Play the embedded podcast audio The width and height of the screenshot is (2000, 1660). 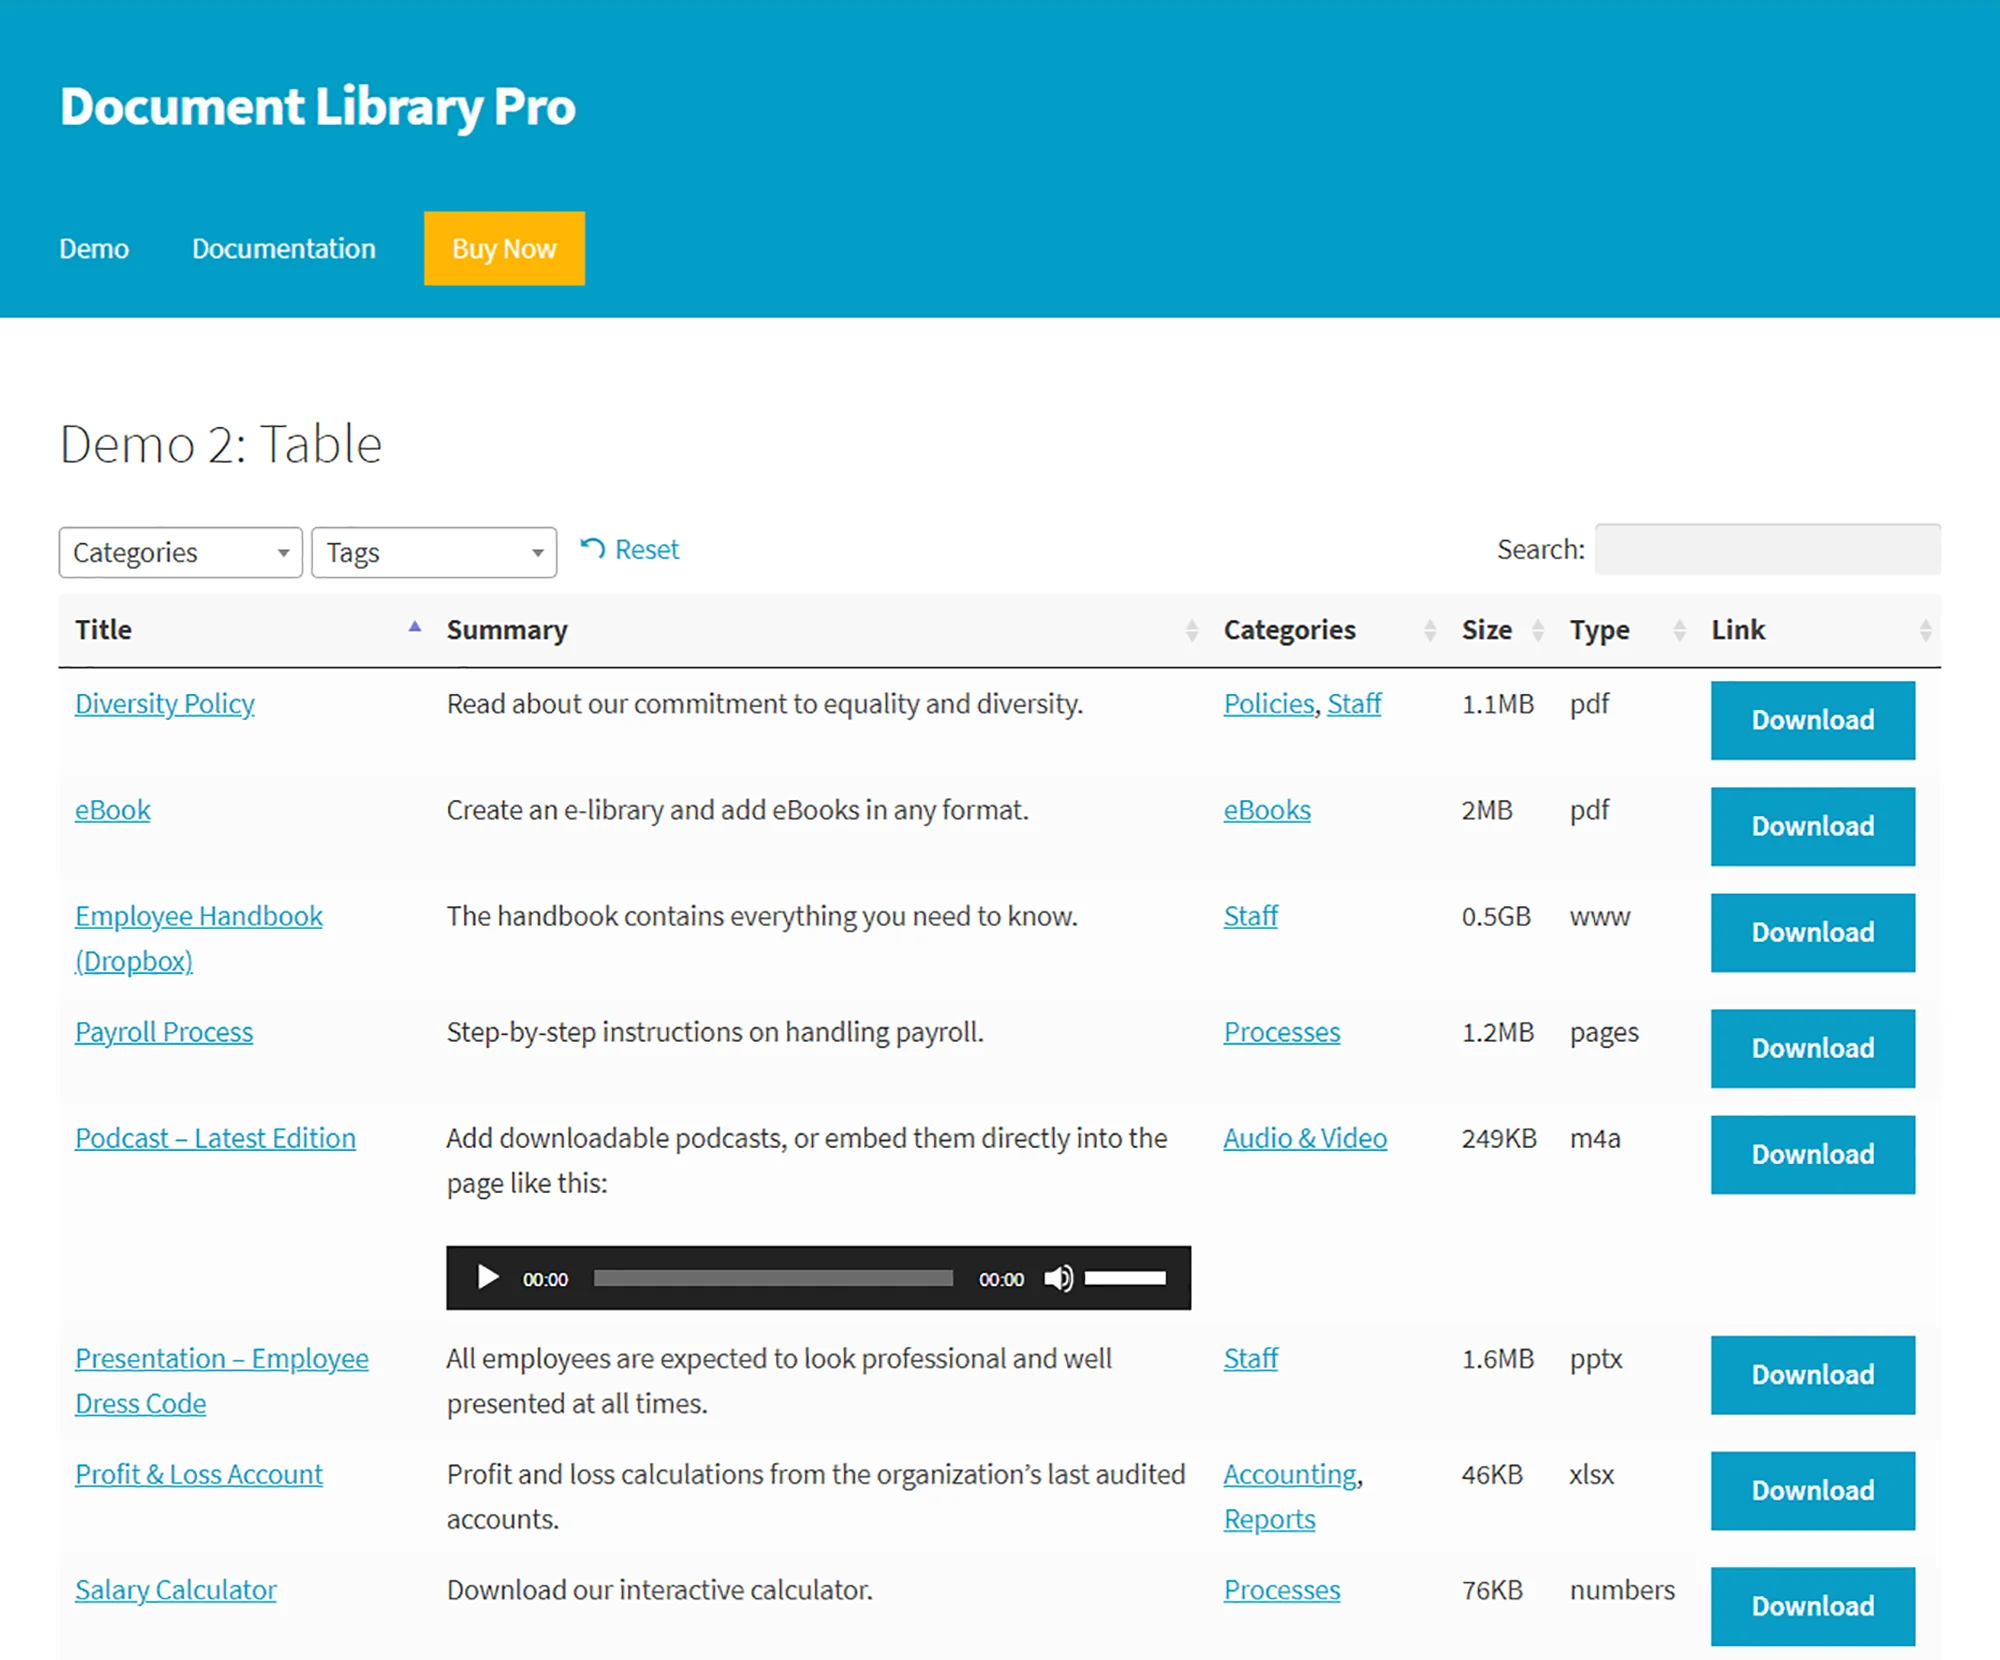point(488,1277)
